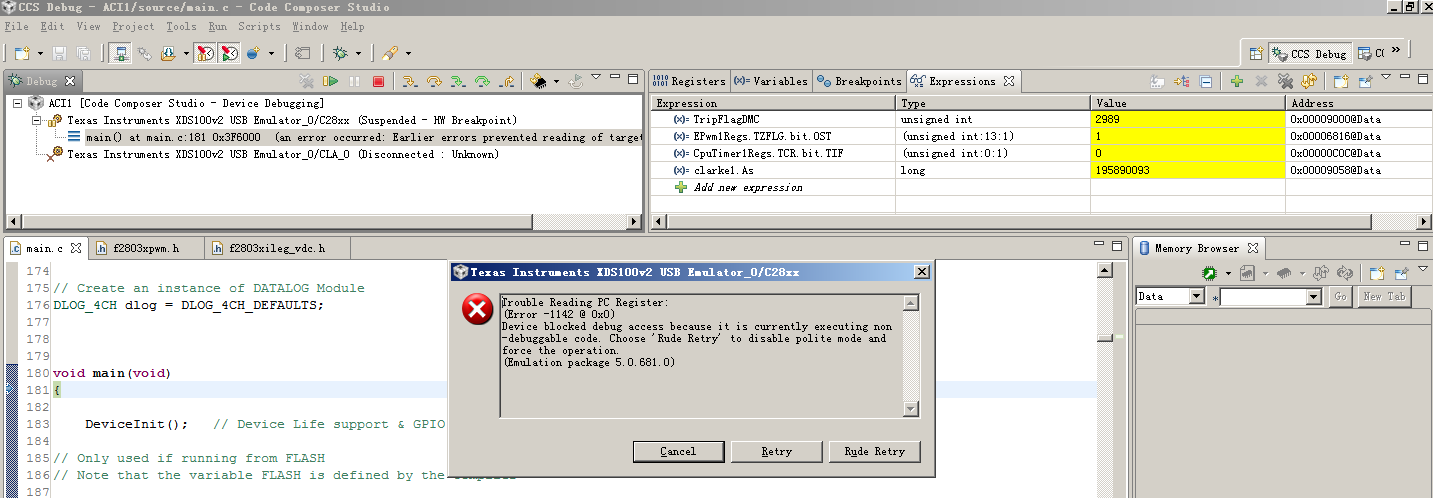
Task: Click the memory address input field
Action: click(x=1263, y=297)
